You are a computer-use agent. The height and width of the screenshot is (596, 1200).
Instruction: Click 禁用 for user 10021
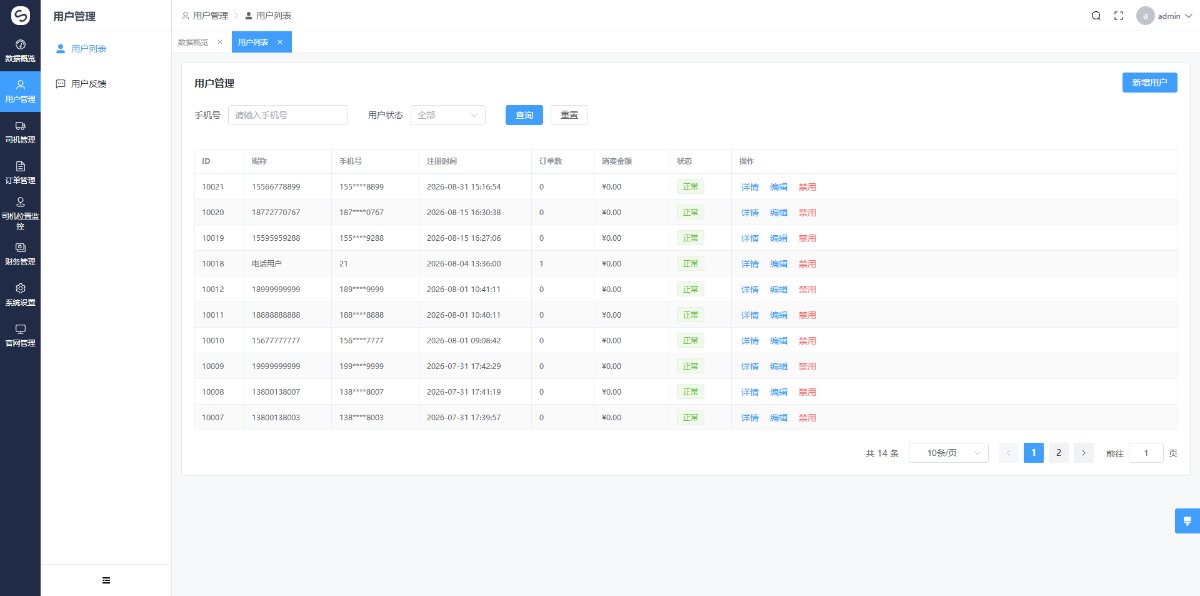(807, 187)
